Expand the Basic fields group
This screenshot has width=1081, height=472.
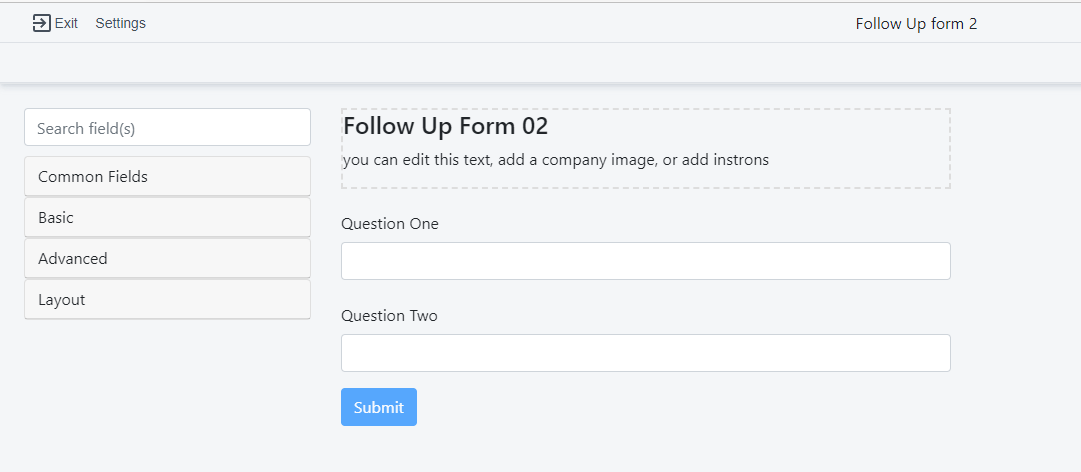click(167, 218)
